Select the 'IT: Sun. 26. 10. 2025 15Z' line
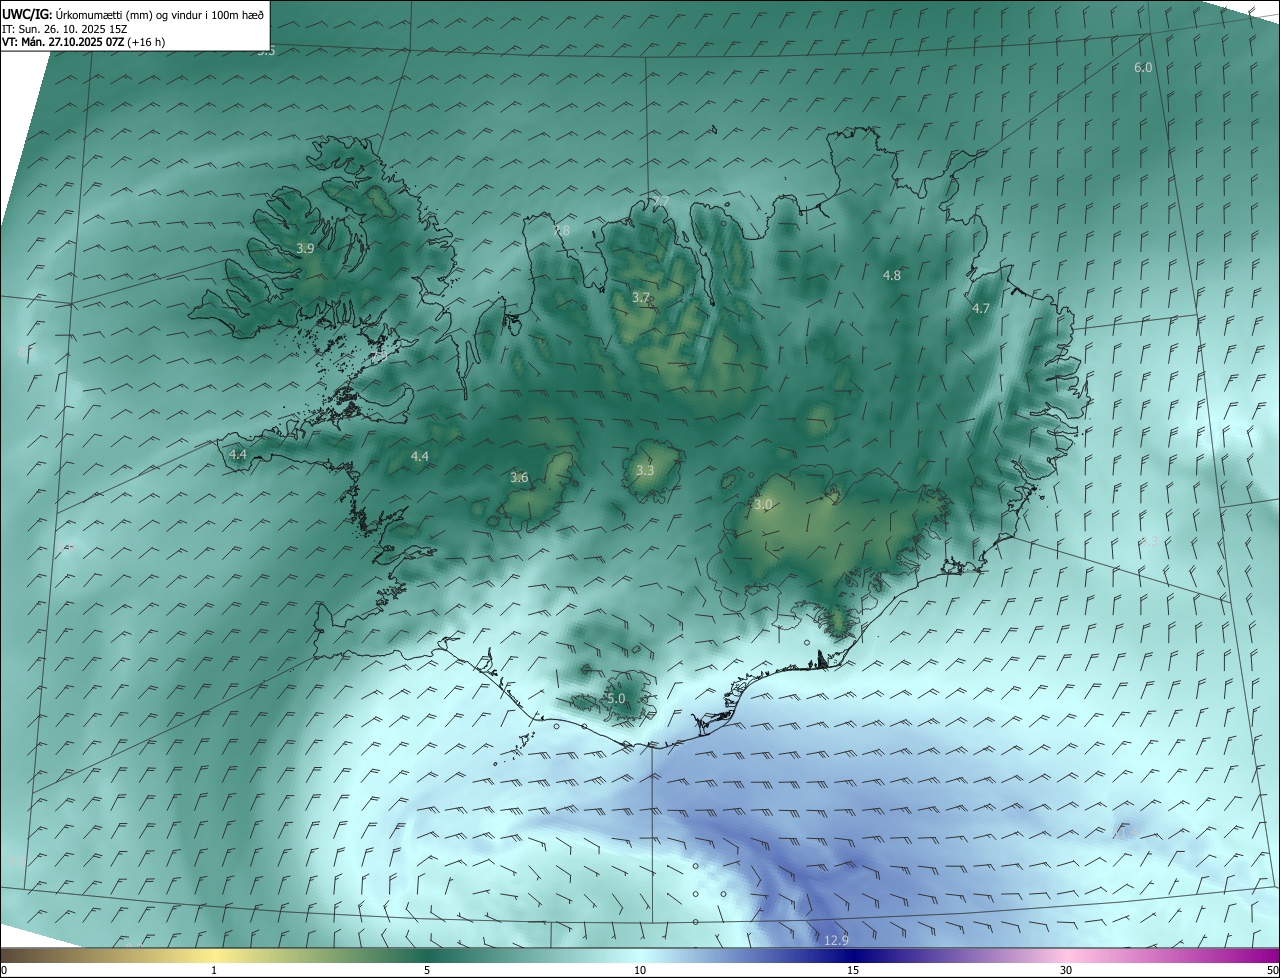 (64, 28)
